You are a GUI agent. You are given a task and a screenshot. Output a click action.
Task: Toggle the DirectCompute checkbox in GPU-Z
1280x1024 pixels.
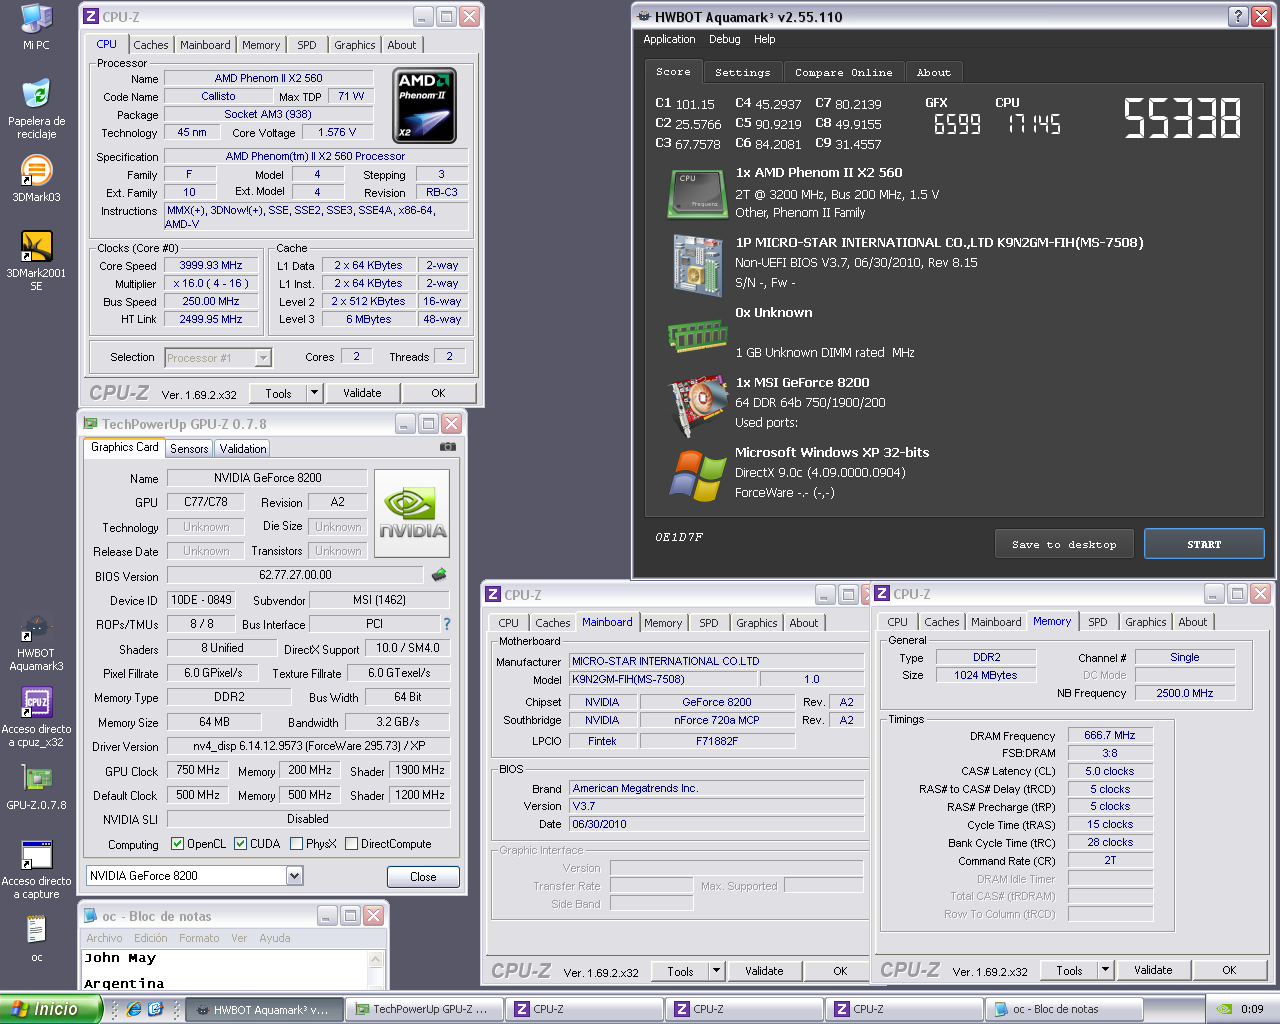[351, 844]
